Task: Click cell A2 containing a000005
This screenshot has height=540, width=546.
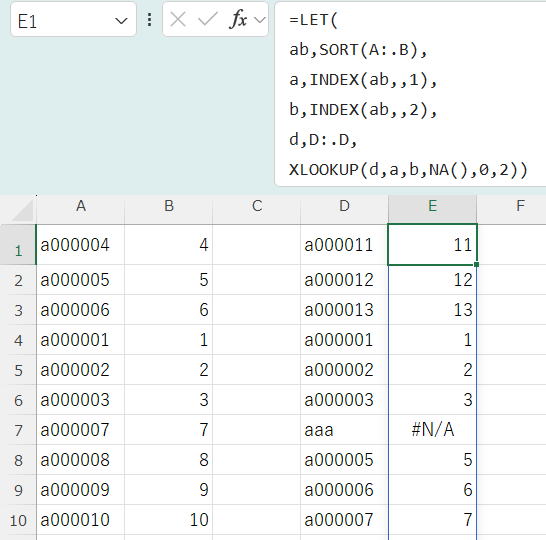Action: click(80, 280)
